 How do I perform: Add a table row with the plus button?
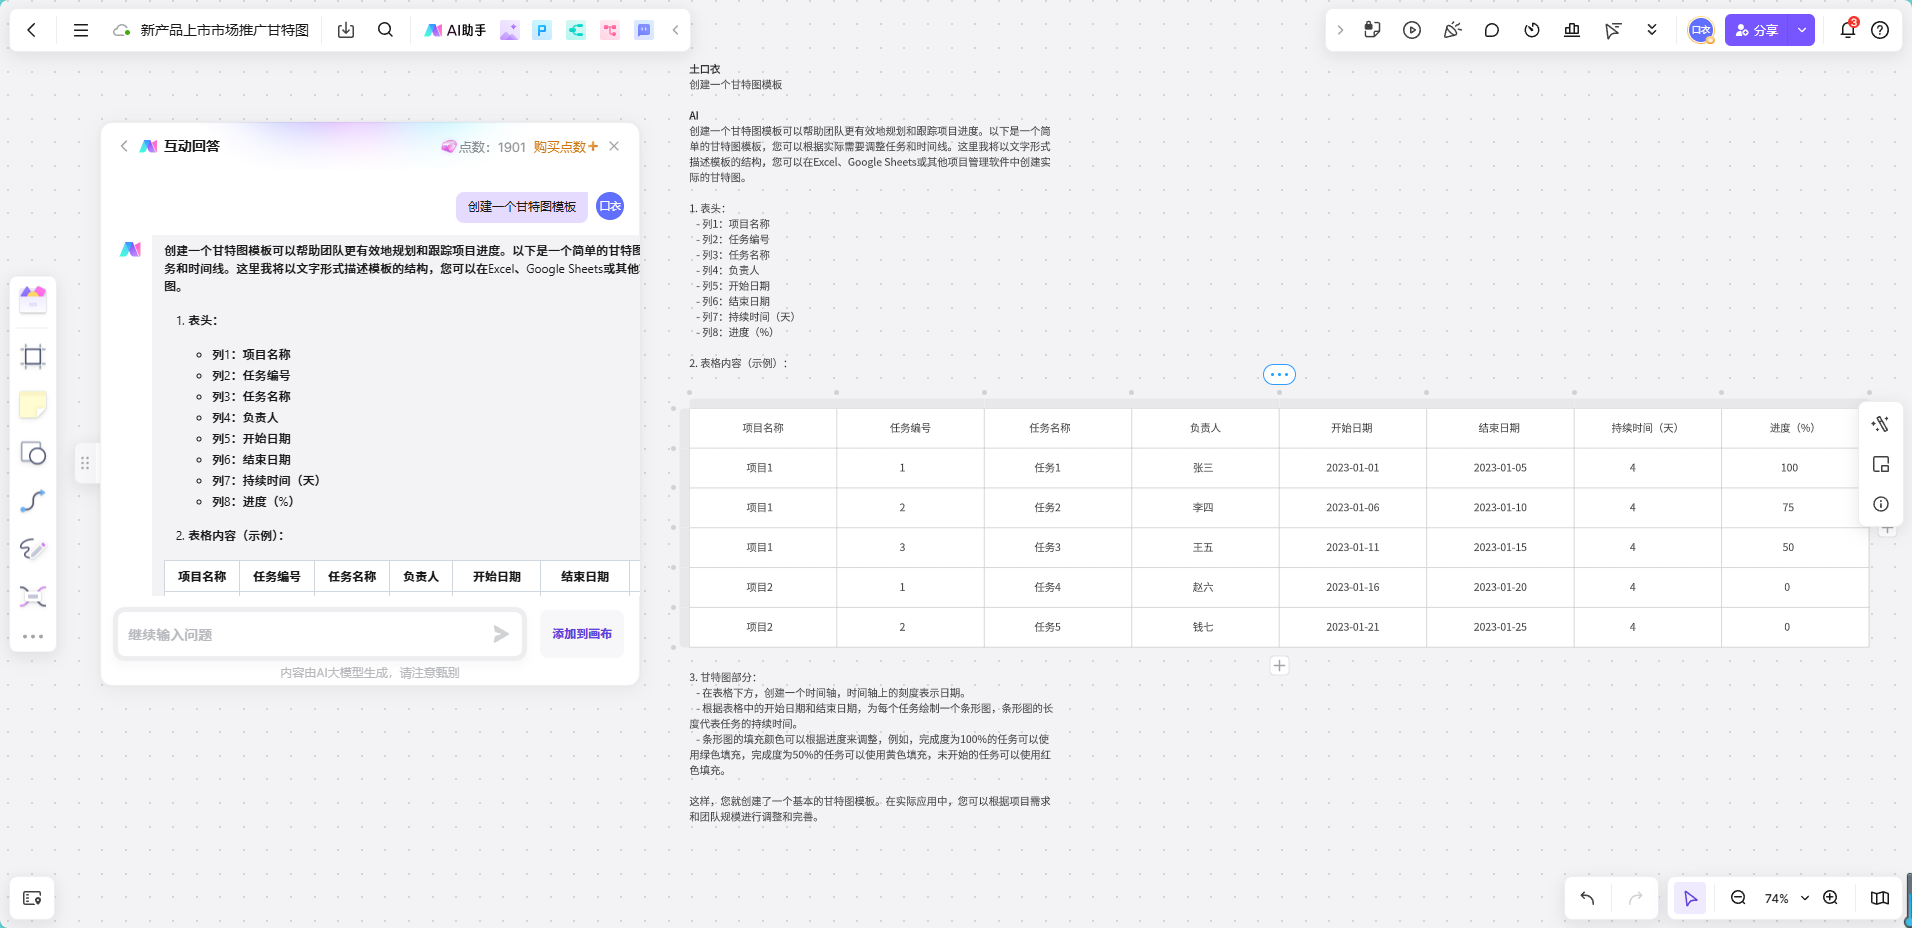(1279, 666)
